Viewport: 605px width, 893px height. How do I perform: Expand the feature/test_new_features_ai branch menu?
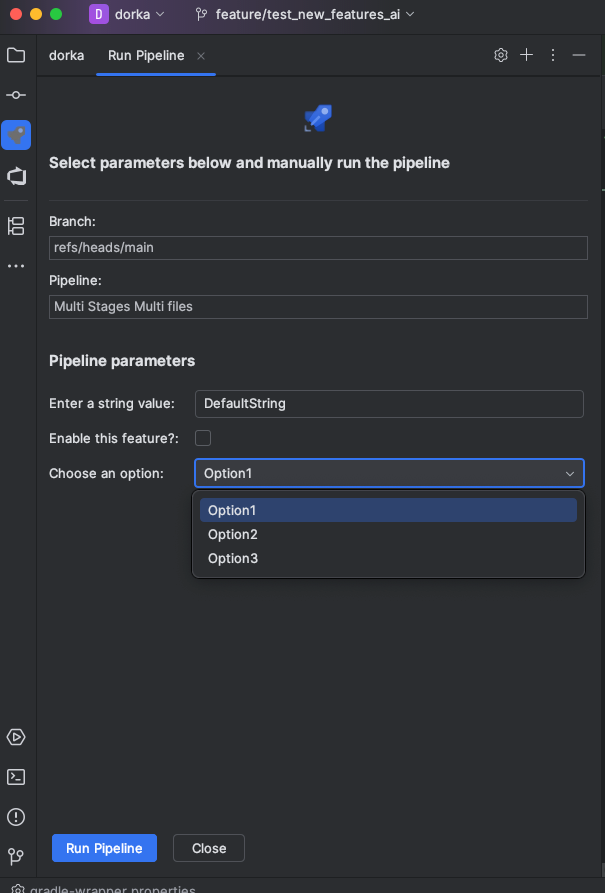point(305,14)
